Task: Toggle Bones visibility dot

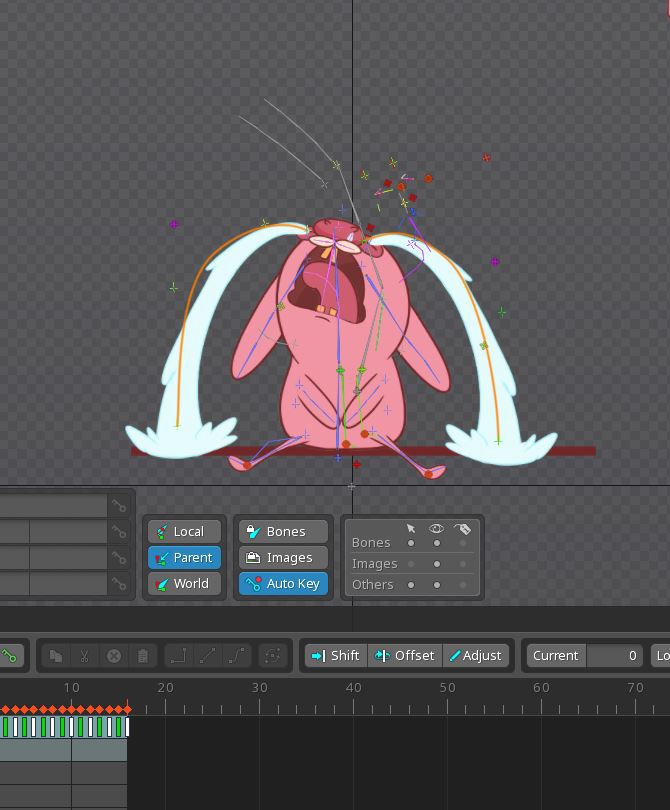Action: pos(437,543)
